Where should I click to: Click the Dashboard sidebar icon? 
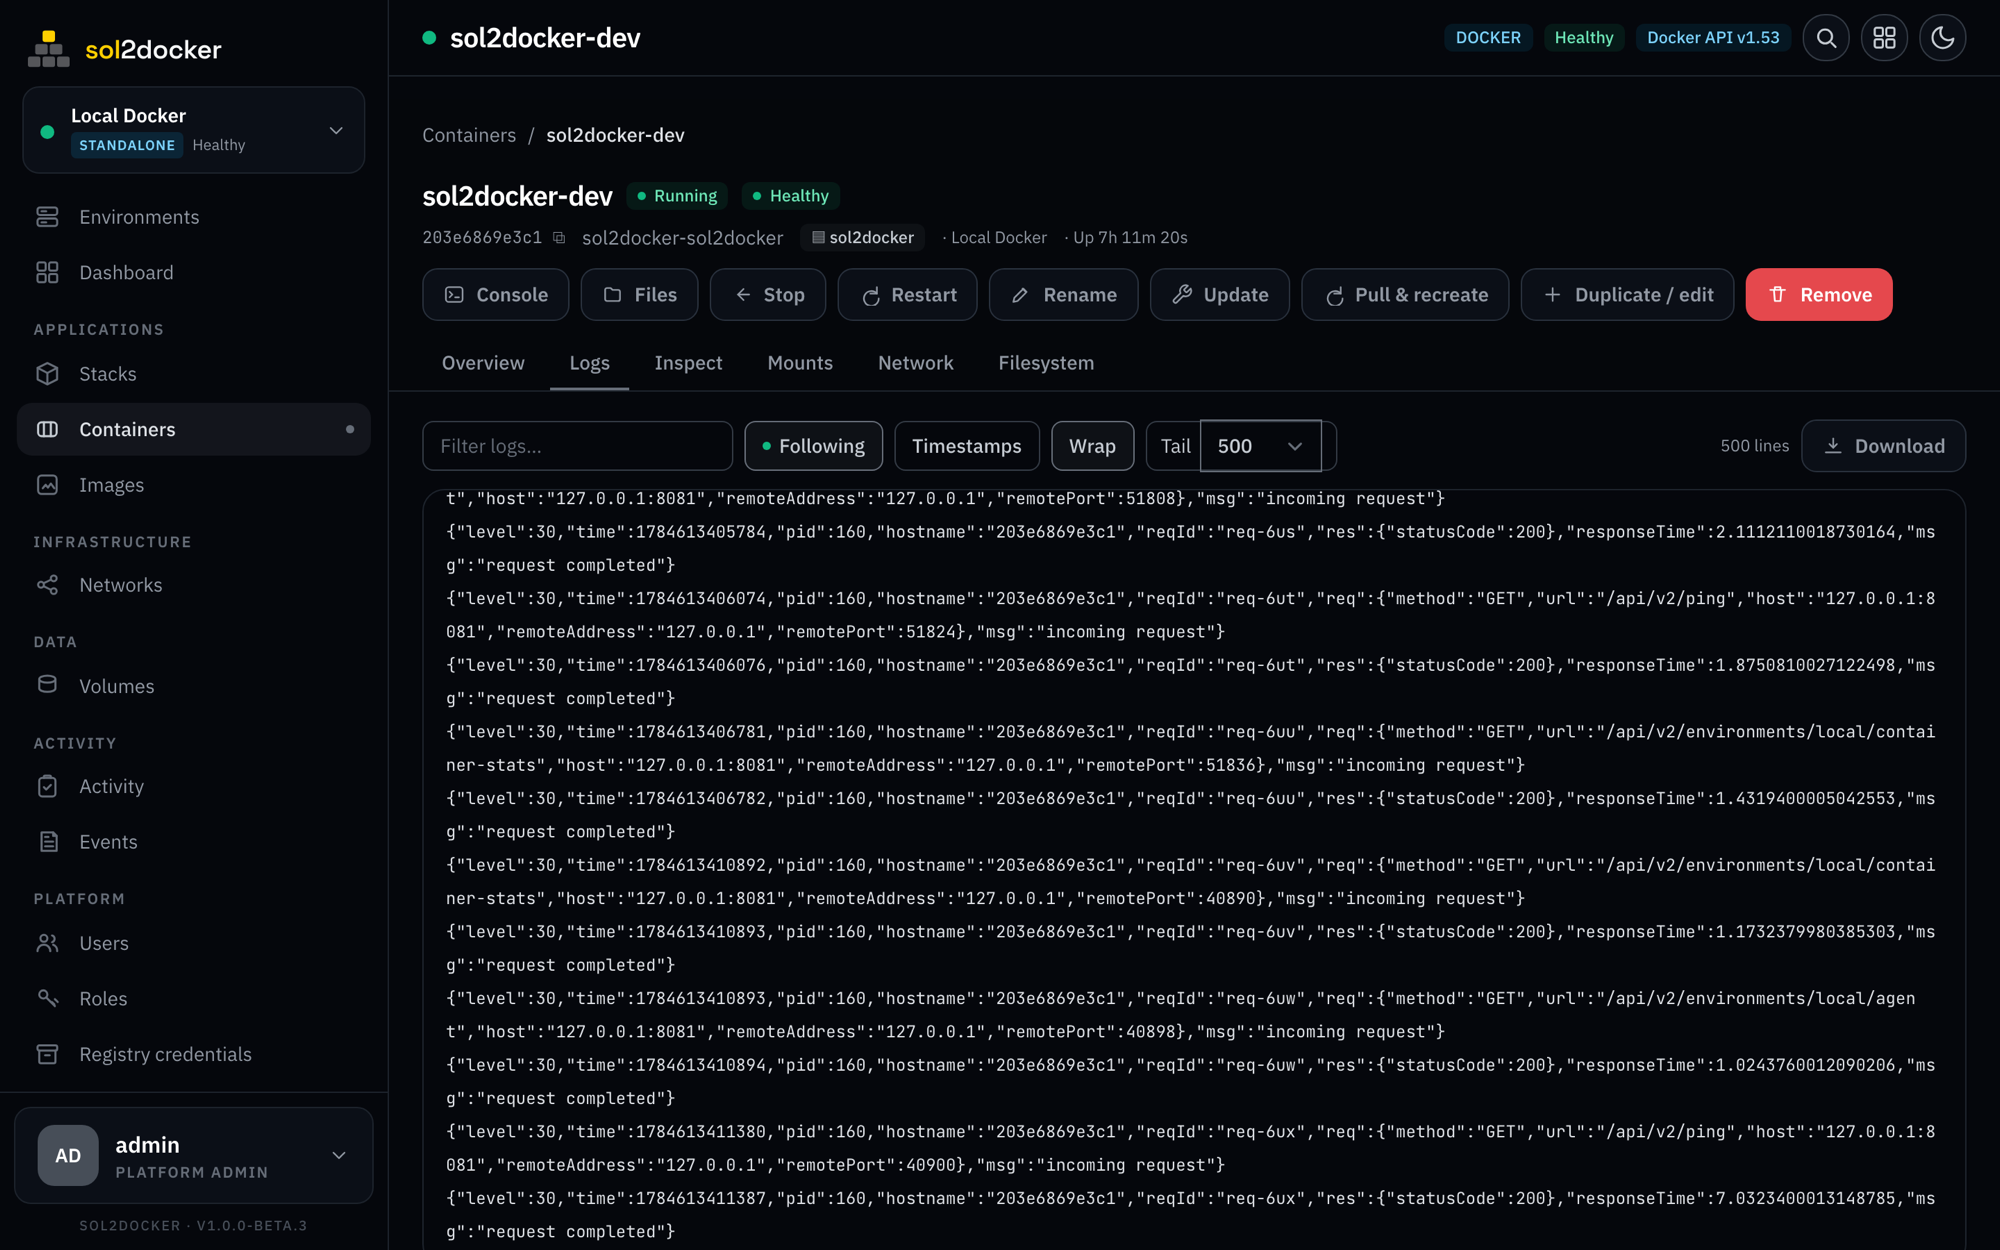coord(47,272)
